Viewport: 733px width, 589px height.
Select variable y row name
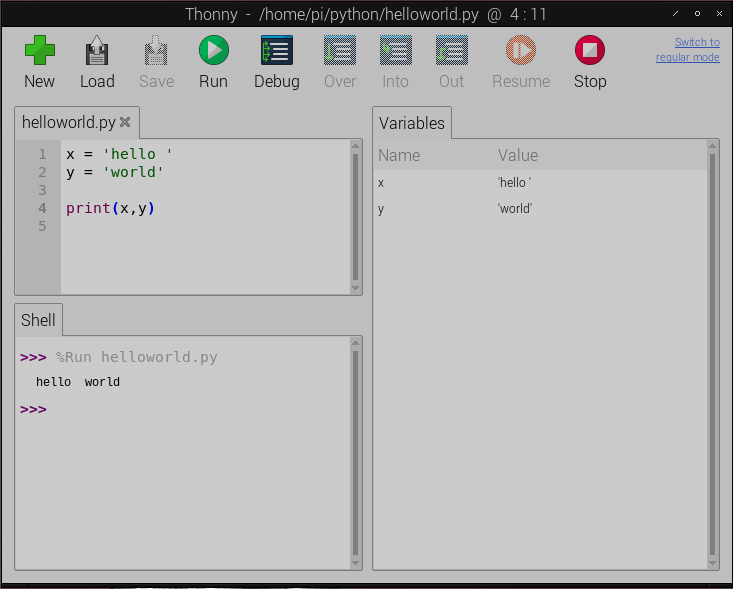[381, 209]
